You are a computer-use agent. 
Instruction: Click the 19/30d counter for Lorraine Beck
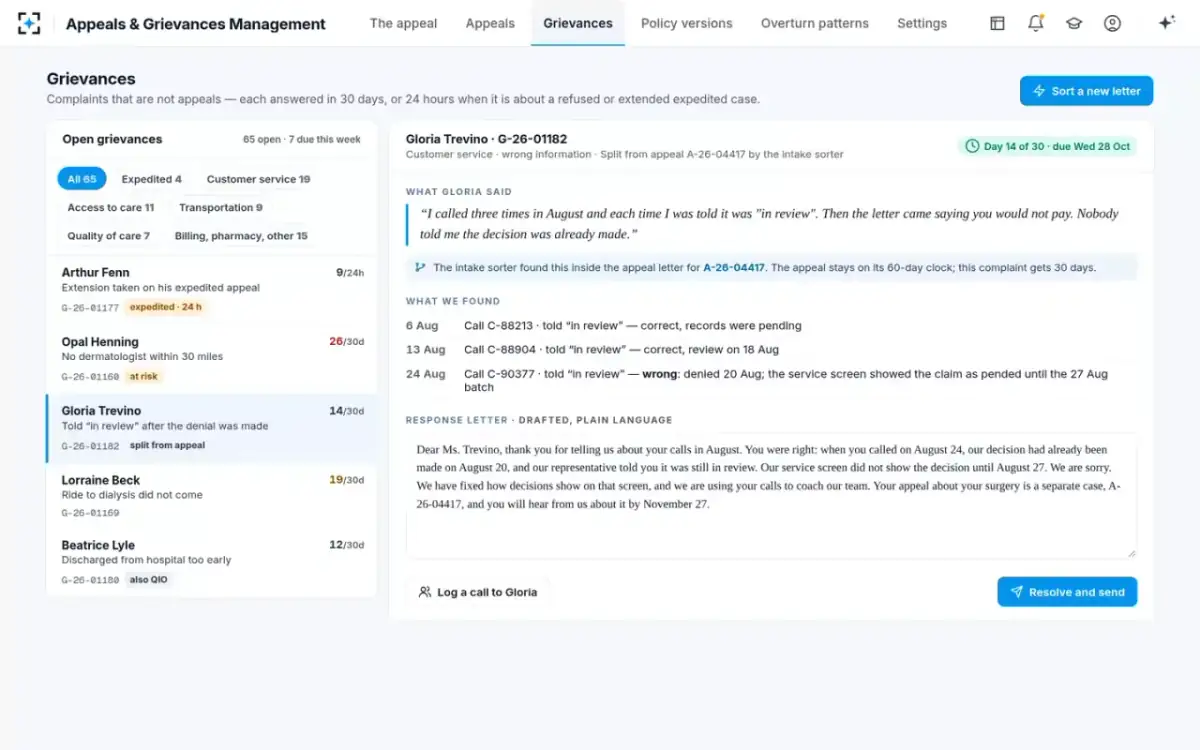click(x=346, y=480)
